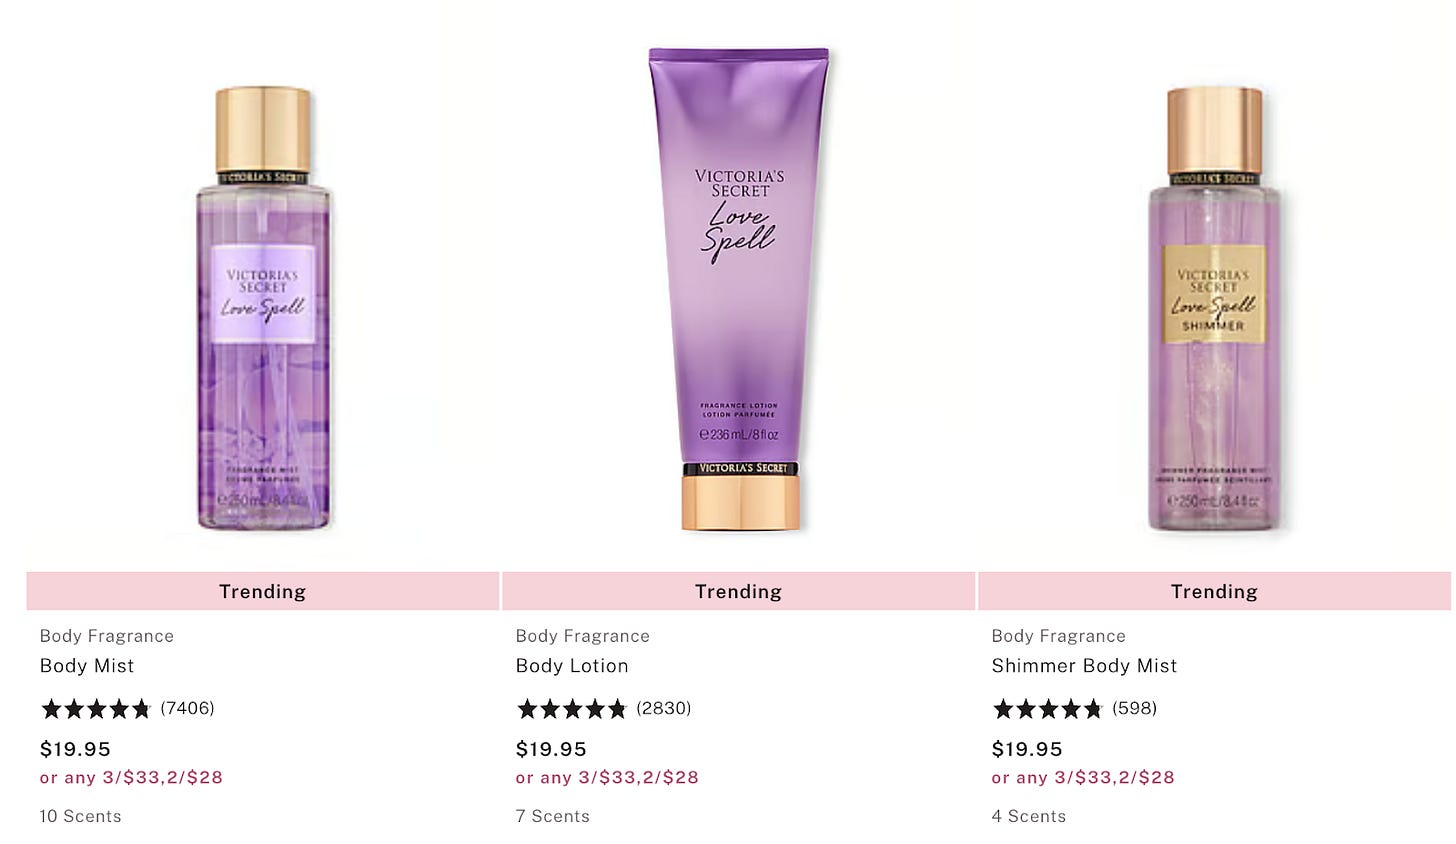1456x844 pixels.
Task: View the 2830 reviews count
Action: tap(664, 708)
